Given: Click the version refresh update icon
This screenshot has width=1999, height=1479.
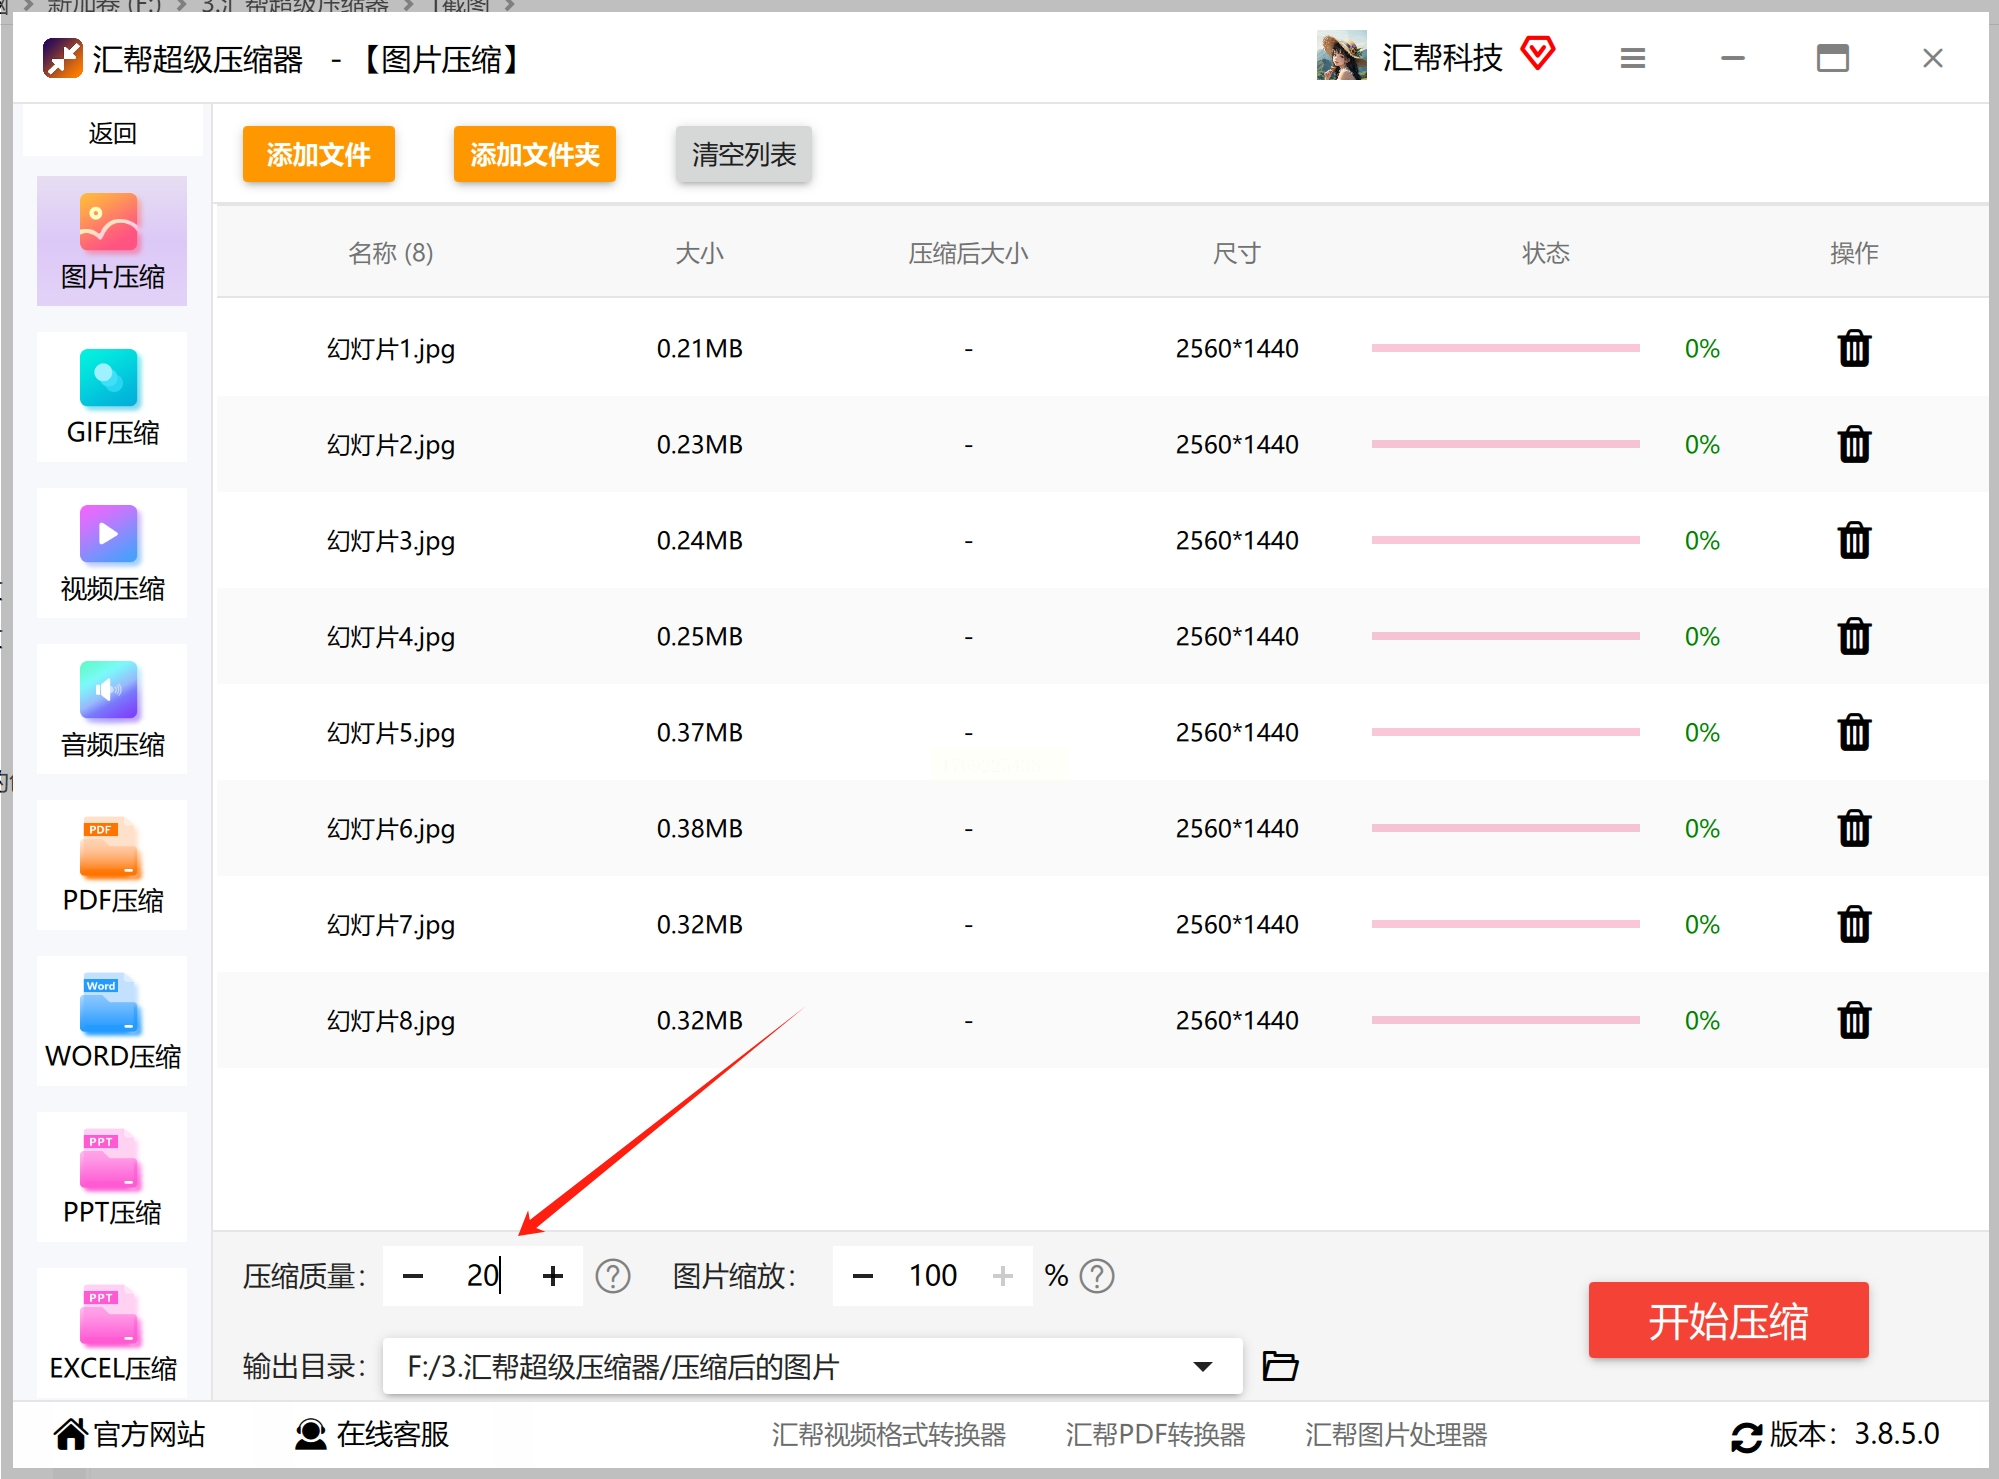Looking at the screenshot, I should point(1746,1436).
